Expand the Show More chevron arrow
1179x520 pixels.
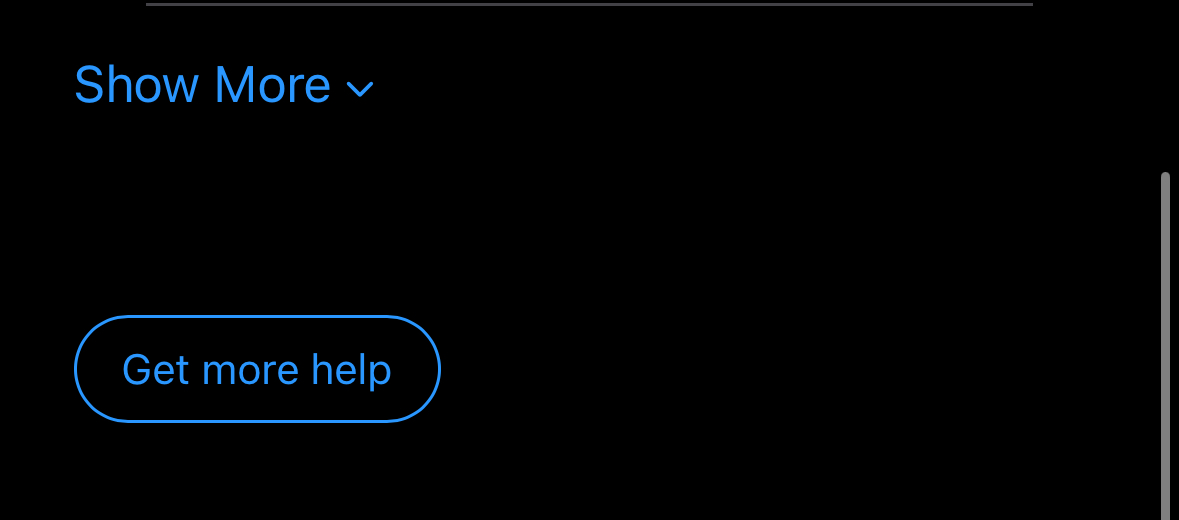[x=360, y=90]
